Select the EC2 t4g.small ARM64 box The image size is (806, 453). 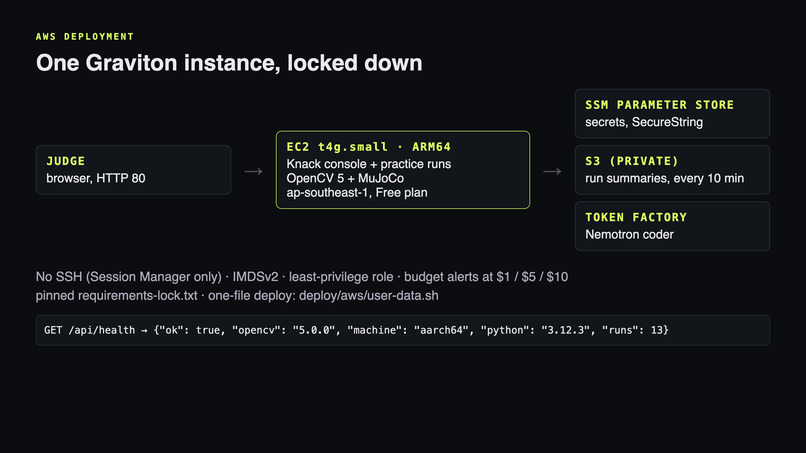[x=402, y=170]
